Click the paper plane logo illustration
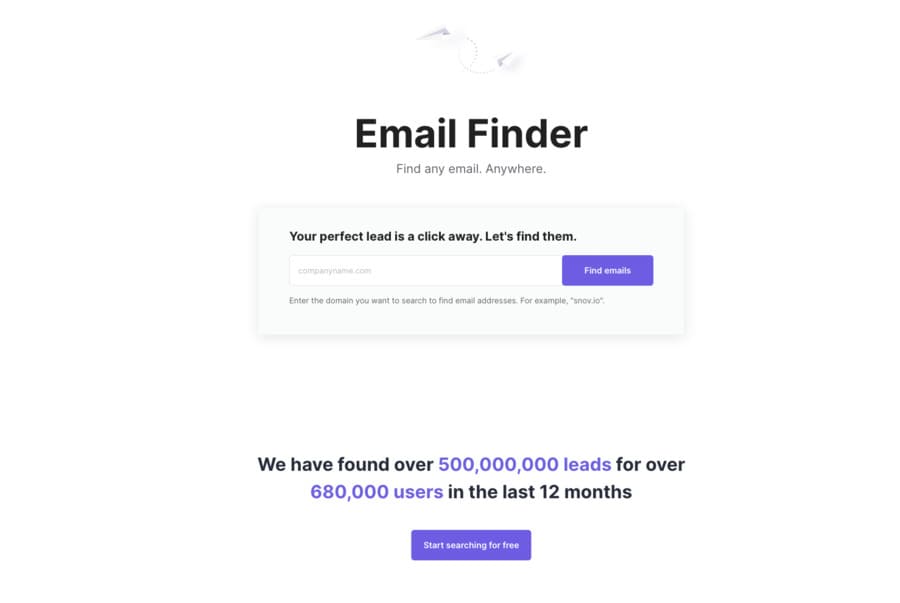Viewport: 900px width, 603px height. click(470, 48)
